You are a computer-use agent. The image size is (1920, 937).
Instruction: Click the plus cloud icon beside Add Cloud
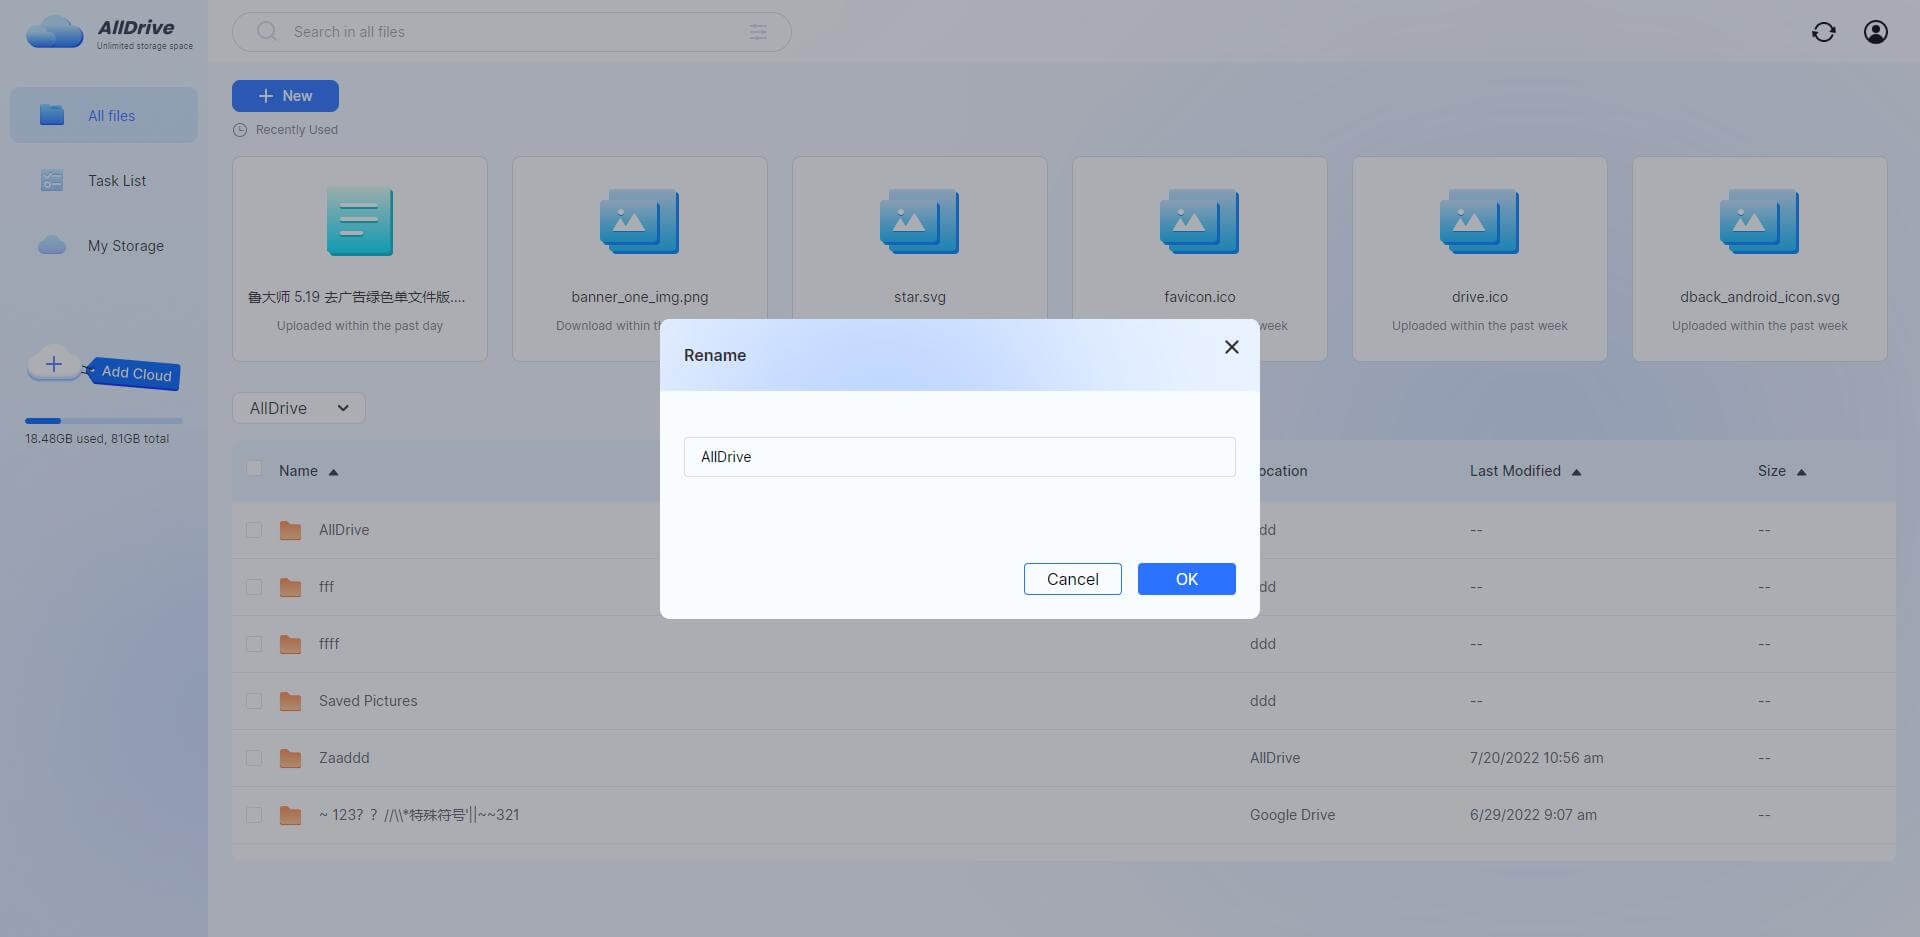pos(54,364)
